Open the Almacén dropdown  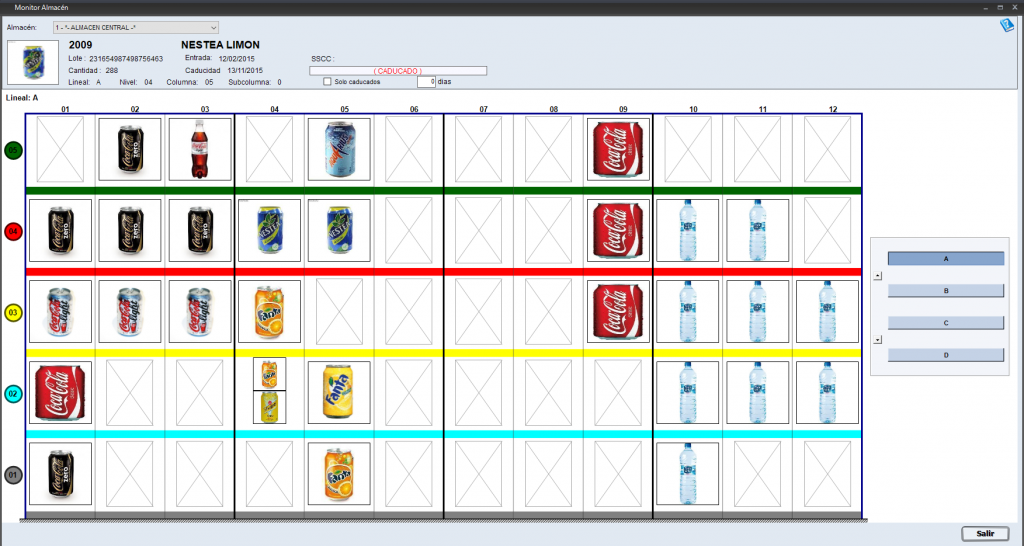136,27
